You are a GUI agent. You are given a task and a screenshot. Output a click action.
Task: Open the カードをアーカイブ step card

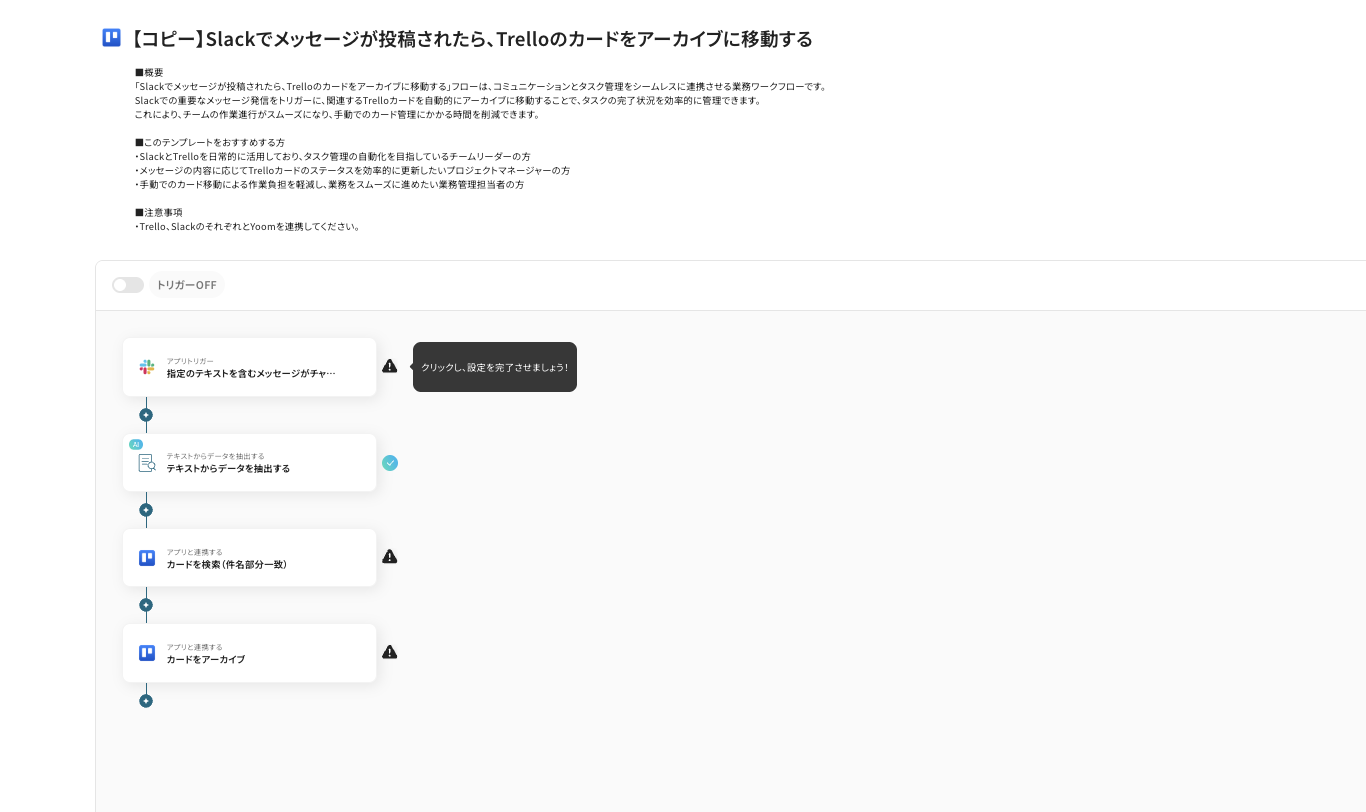coord(249,653)
